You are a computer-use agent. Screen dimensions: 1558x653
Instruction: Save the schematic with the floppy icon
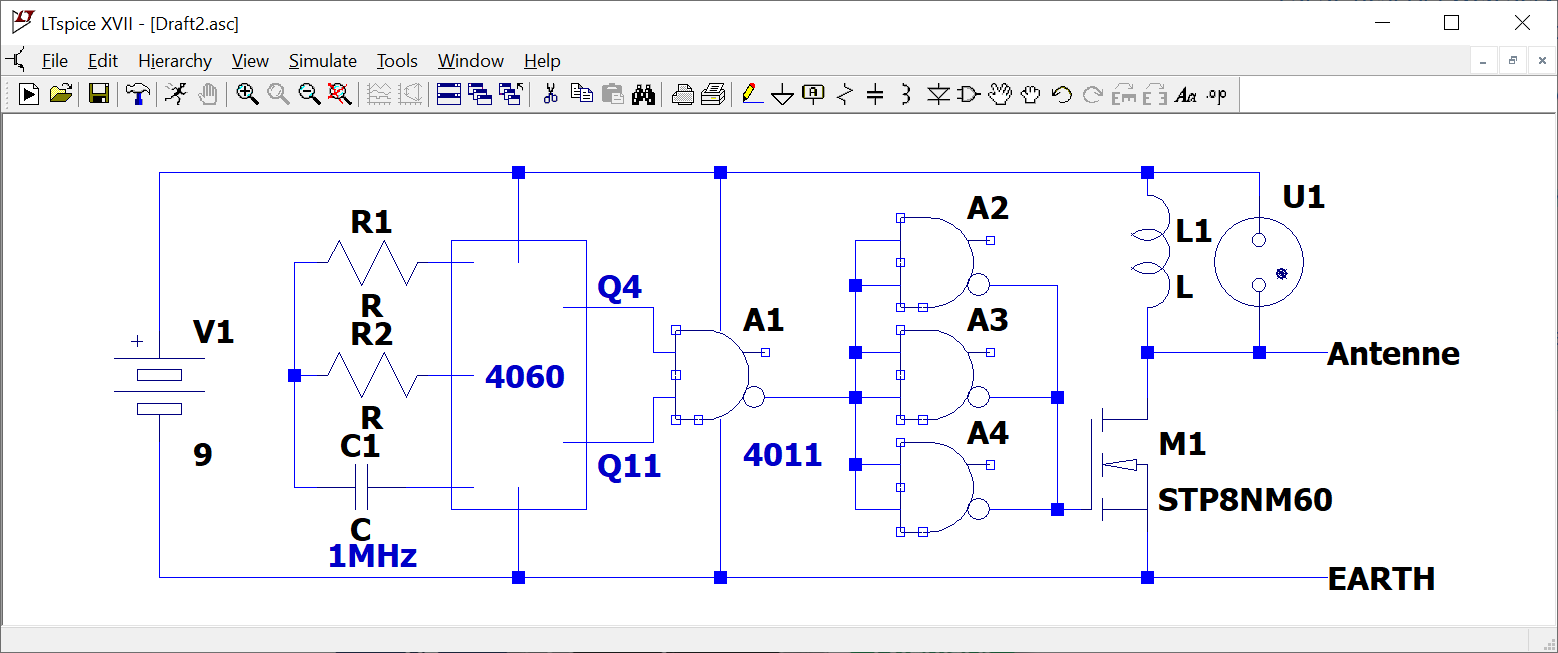click(98, 94)
